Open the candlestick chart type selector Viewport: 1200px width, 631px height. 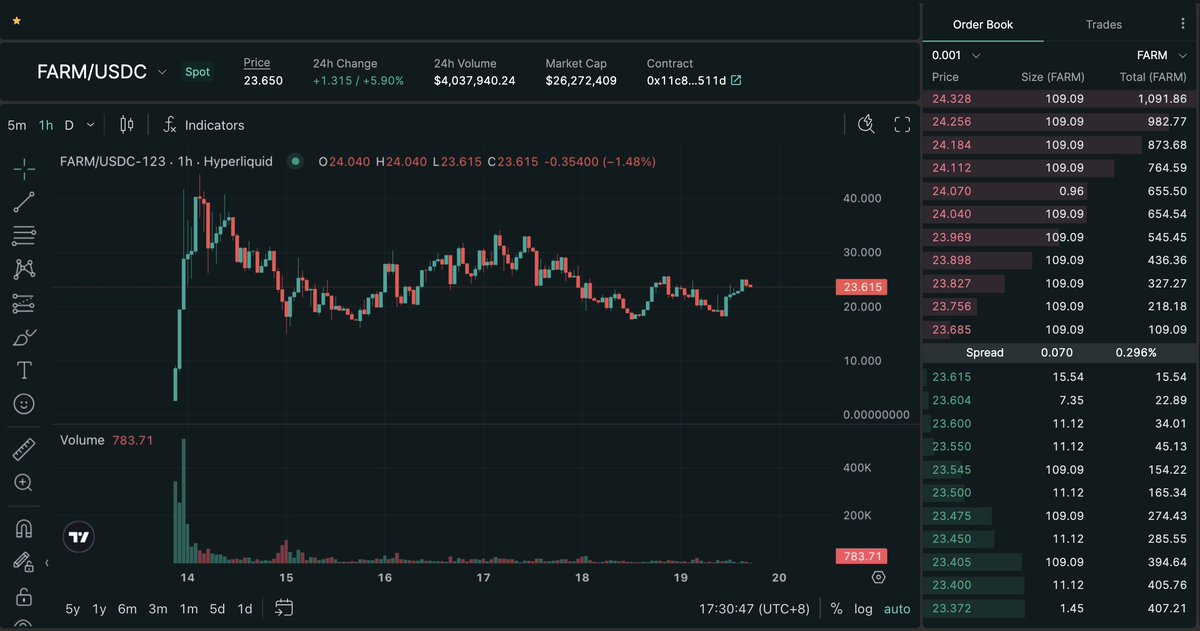126,125
